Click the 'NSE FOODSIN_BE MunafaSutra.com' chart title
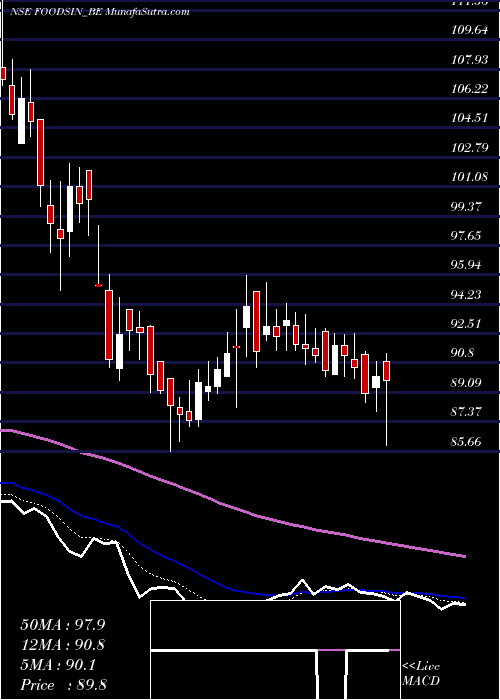Screen dimensions: 500x700 pyautogui.click(x=100, y=12)
